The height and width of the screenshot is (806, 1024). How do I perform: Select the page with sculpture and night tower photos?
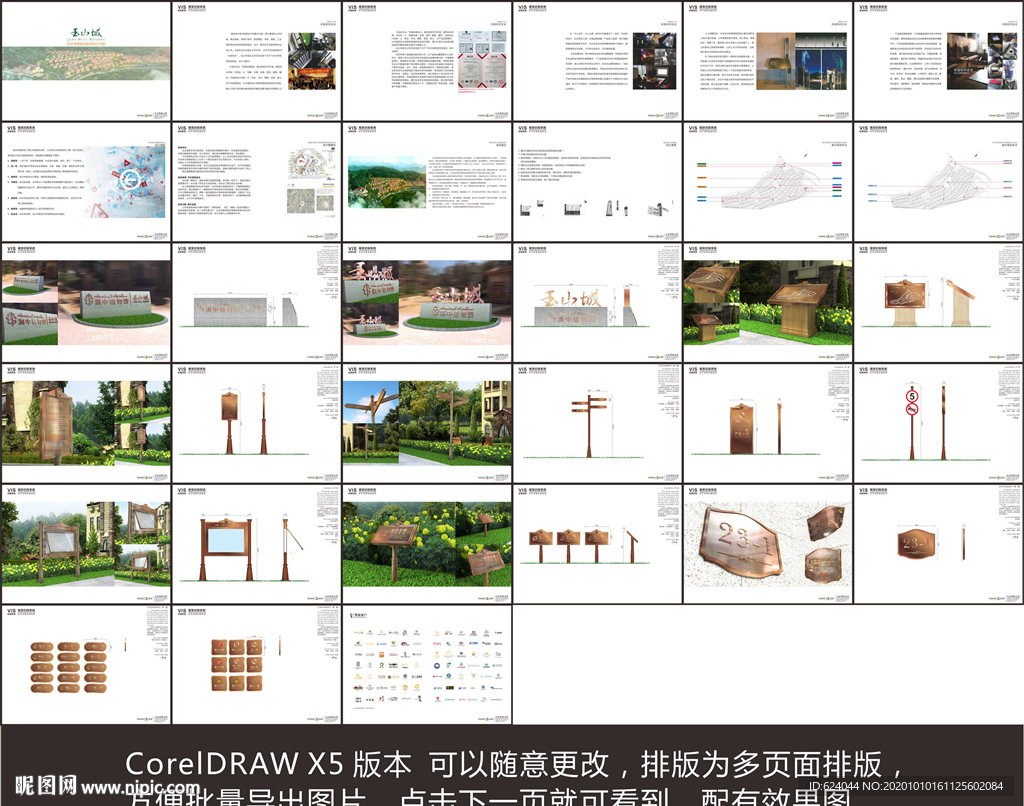point(767,61)
